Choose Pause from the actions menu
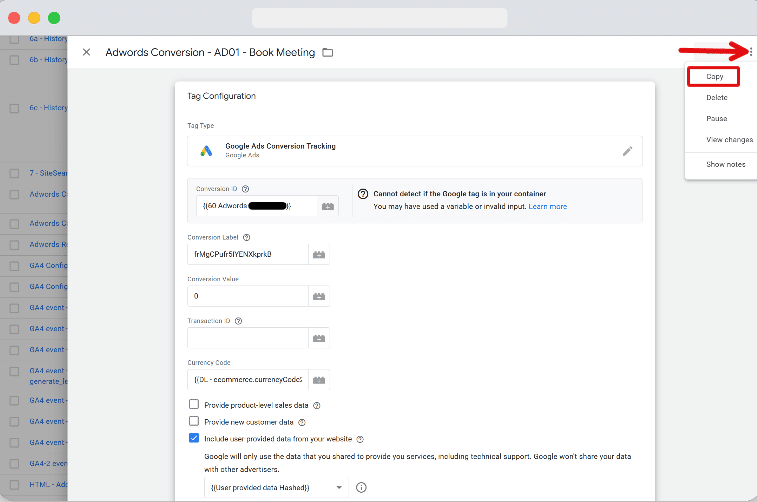Viewport: 757px width, 502px height. pyautogui.click(x=716, y=119)
